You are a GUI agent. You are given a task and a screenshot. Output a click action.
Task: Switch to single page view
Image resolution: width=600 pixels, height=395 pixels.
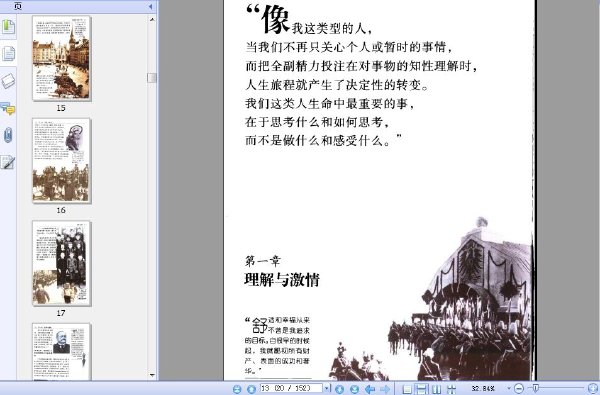(x=407, y=390)
